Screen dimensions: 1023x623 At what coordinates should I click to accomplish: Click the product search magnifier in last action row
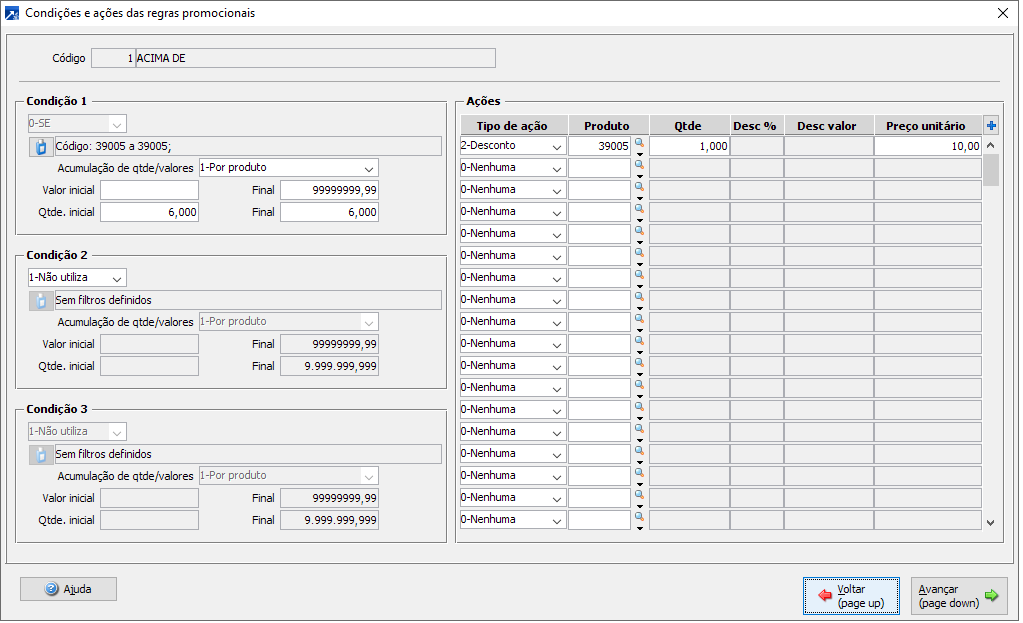pos(639,517)
